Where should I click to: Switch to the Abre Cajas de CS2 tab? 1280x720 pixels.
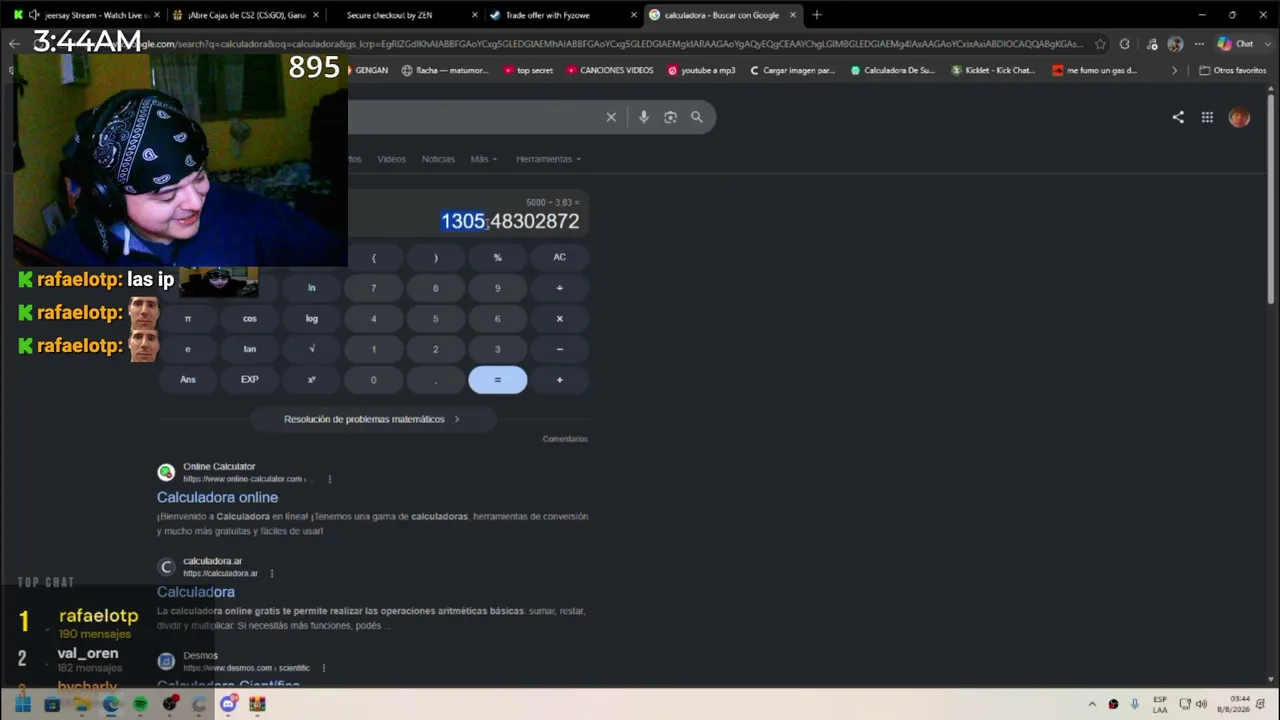pyautogui.click(x=245, y=15)
